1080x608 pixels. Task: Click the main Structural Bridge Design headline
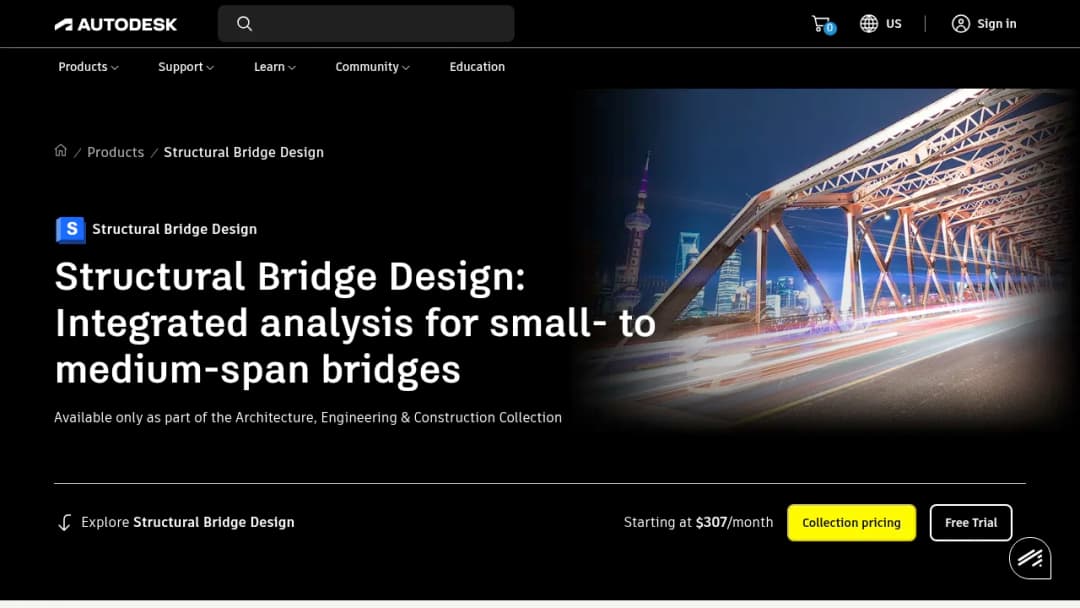pyautogui.click(x=355, y=323)
